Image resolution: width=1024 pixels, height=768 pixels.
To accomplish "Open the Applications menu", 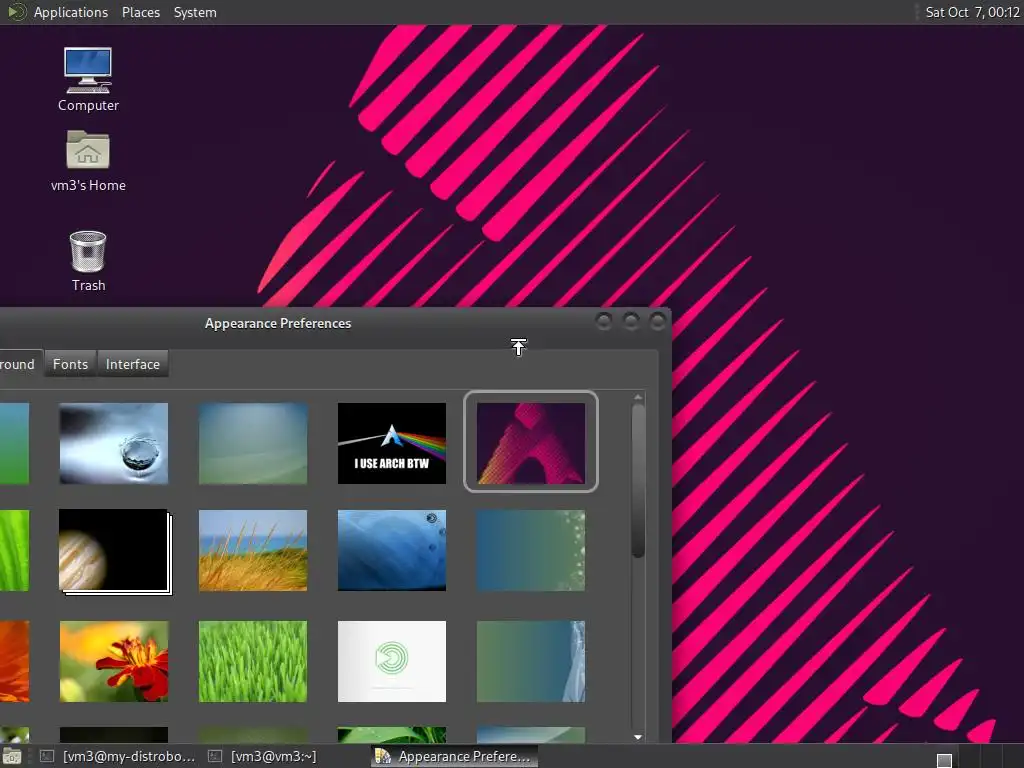I will click(71, 12).
